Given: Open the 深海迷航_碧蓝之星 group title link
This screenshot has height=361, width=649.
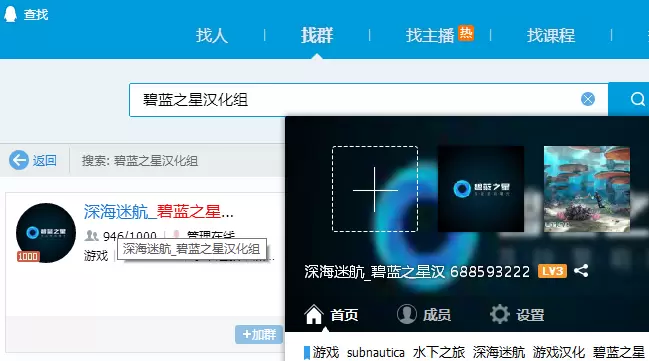Looking at the screenshot, I should coord(159,212).
